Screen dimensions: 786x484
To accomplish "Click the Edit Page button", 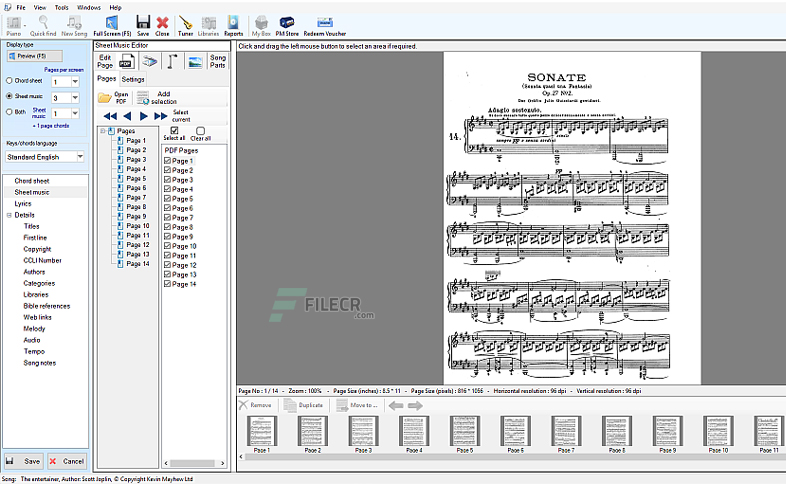I will tap(105, 61).
